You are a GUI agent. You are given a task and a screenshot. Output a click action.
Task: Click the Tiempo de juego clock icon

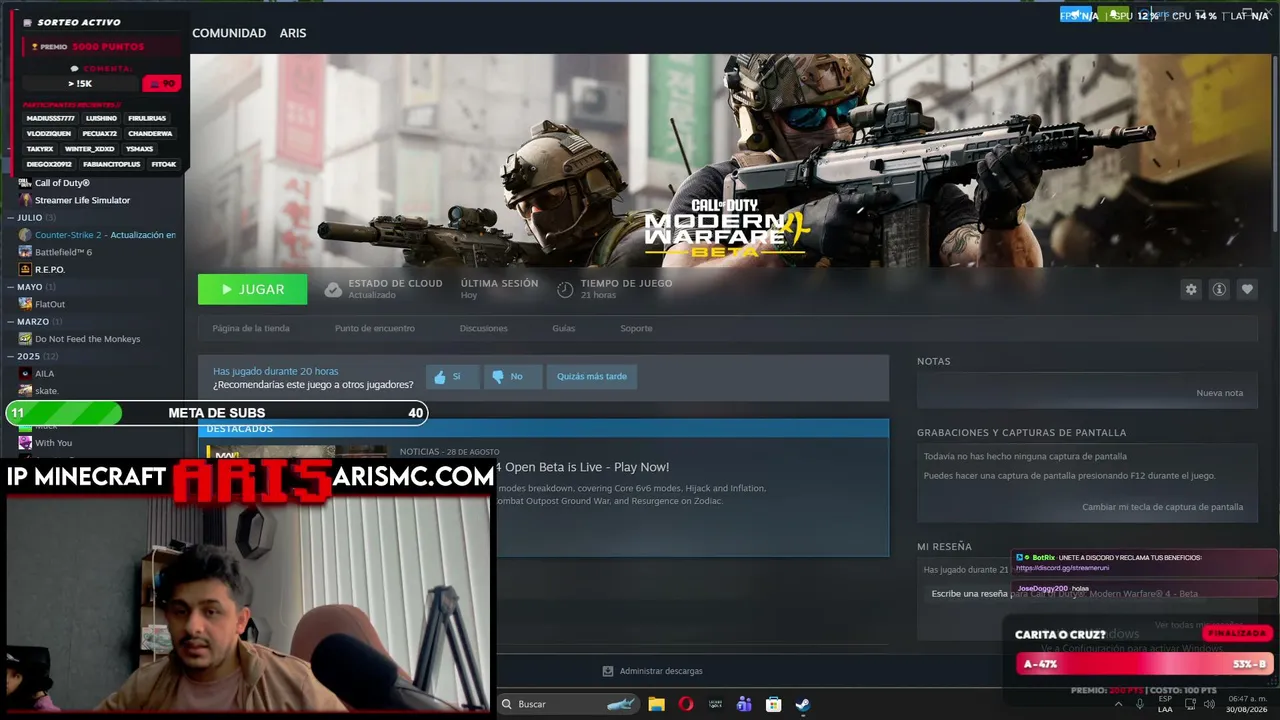(565, 290)
